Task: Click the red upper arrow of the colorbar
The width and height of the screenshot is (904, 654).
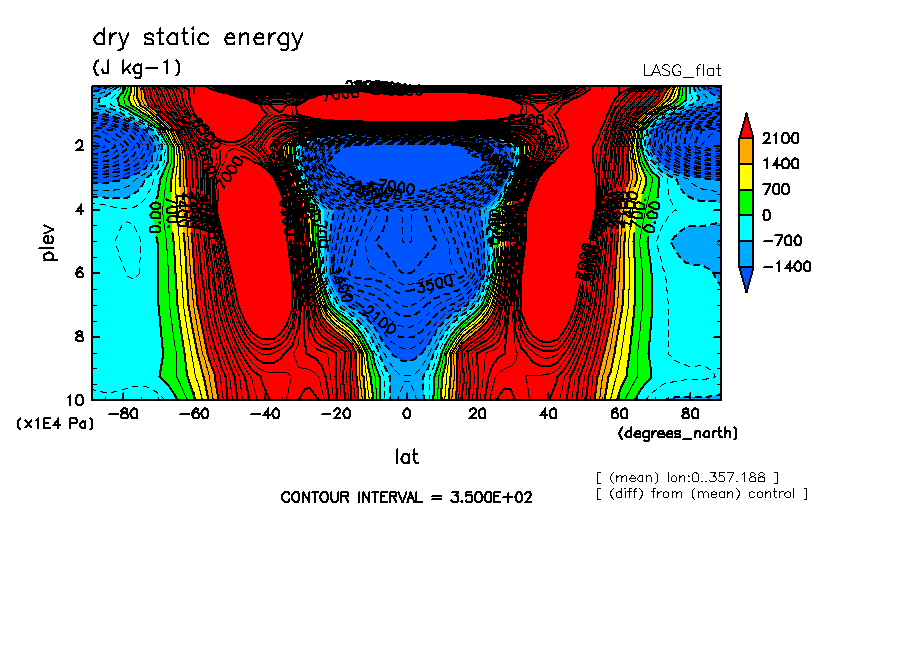Action: (x=746, y=126)
